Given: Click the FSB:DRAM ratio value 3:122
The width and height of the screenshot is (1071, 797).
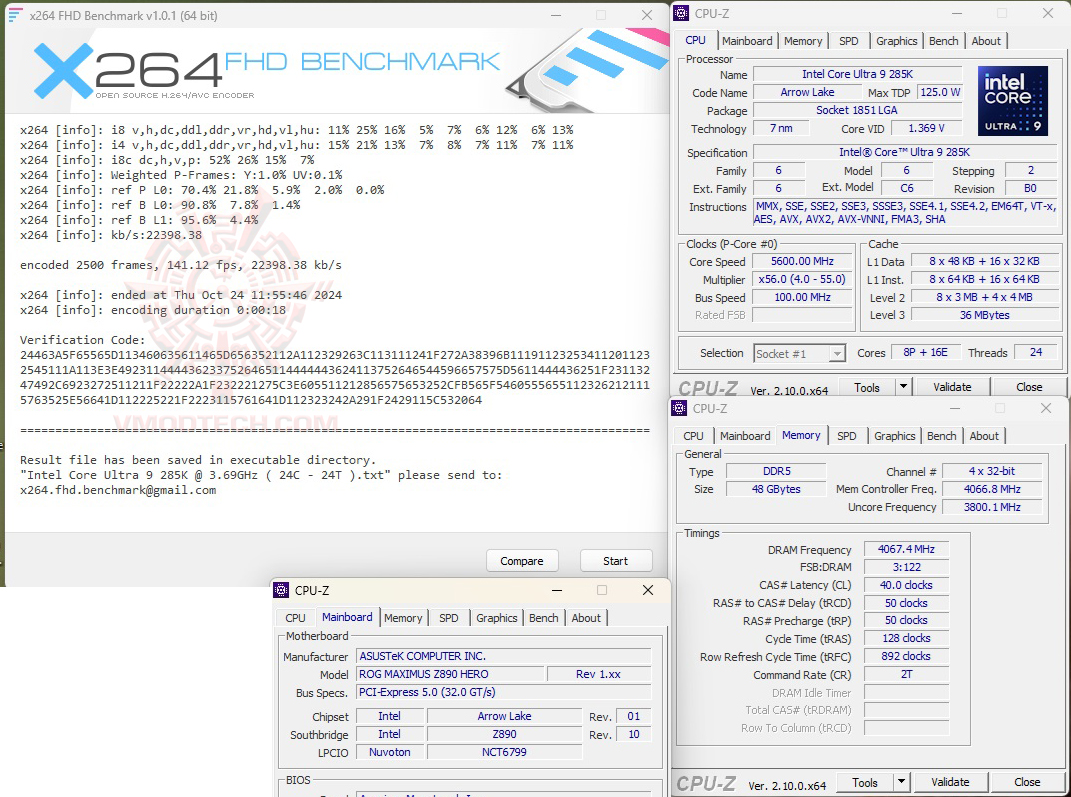Looking at the screenshot, I should pos(906,567).
